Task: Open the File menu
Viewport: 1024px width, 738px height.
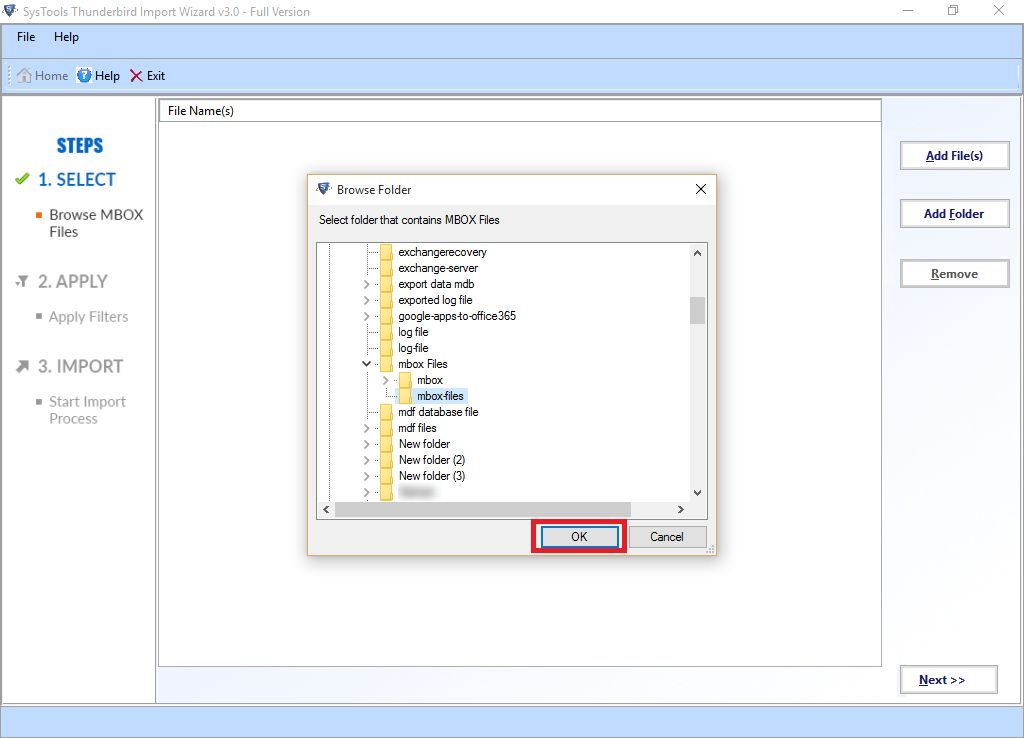Action: 26,37
